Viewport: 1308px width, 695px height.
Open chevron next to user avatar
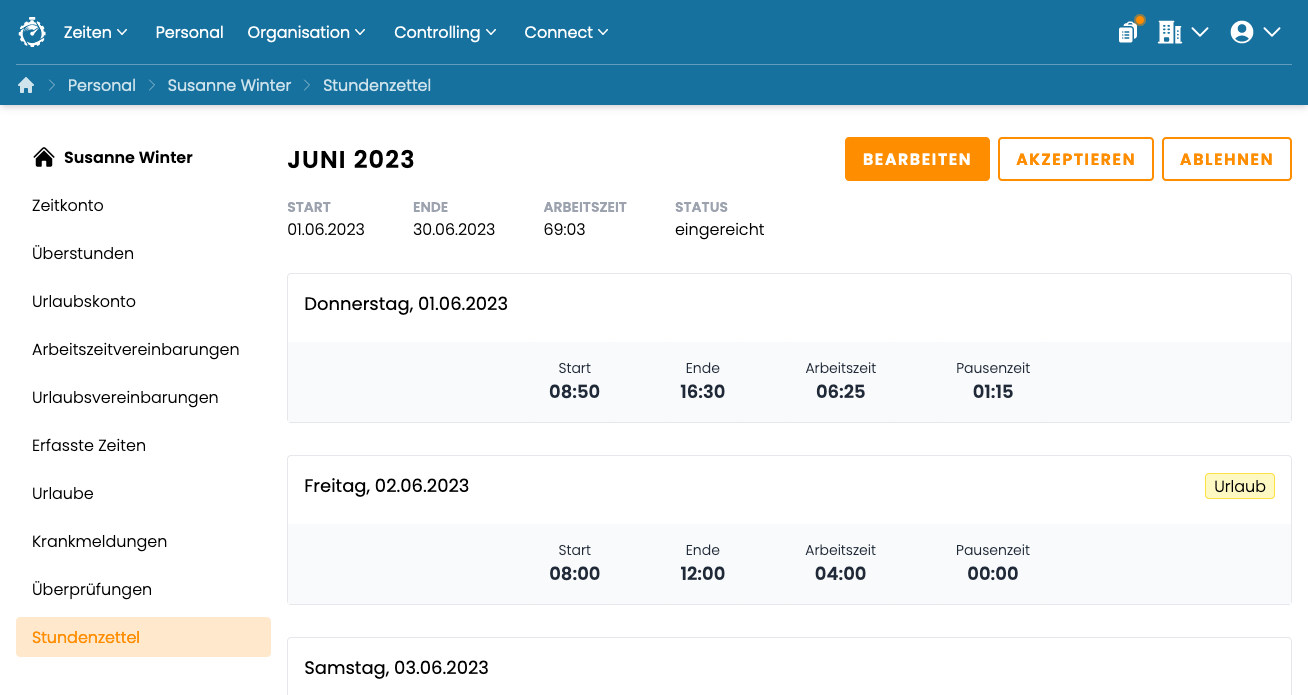coord(1272,32)
